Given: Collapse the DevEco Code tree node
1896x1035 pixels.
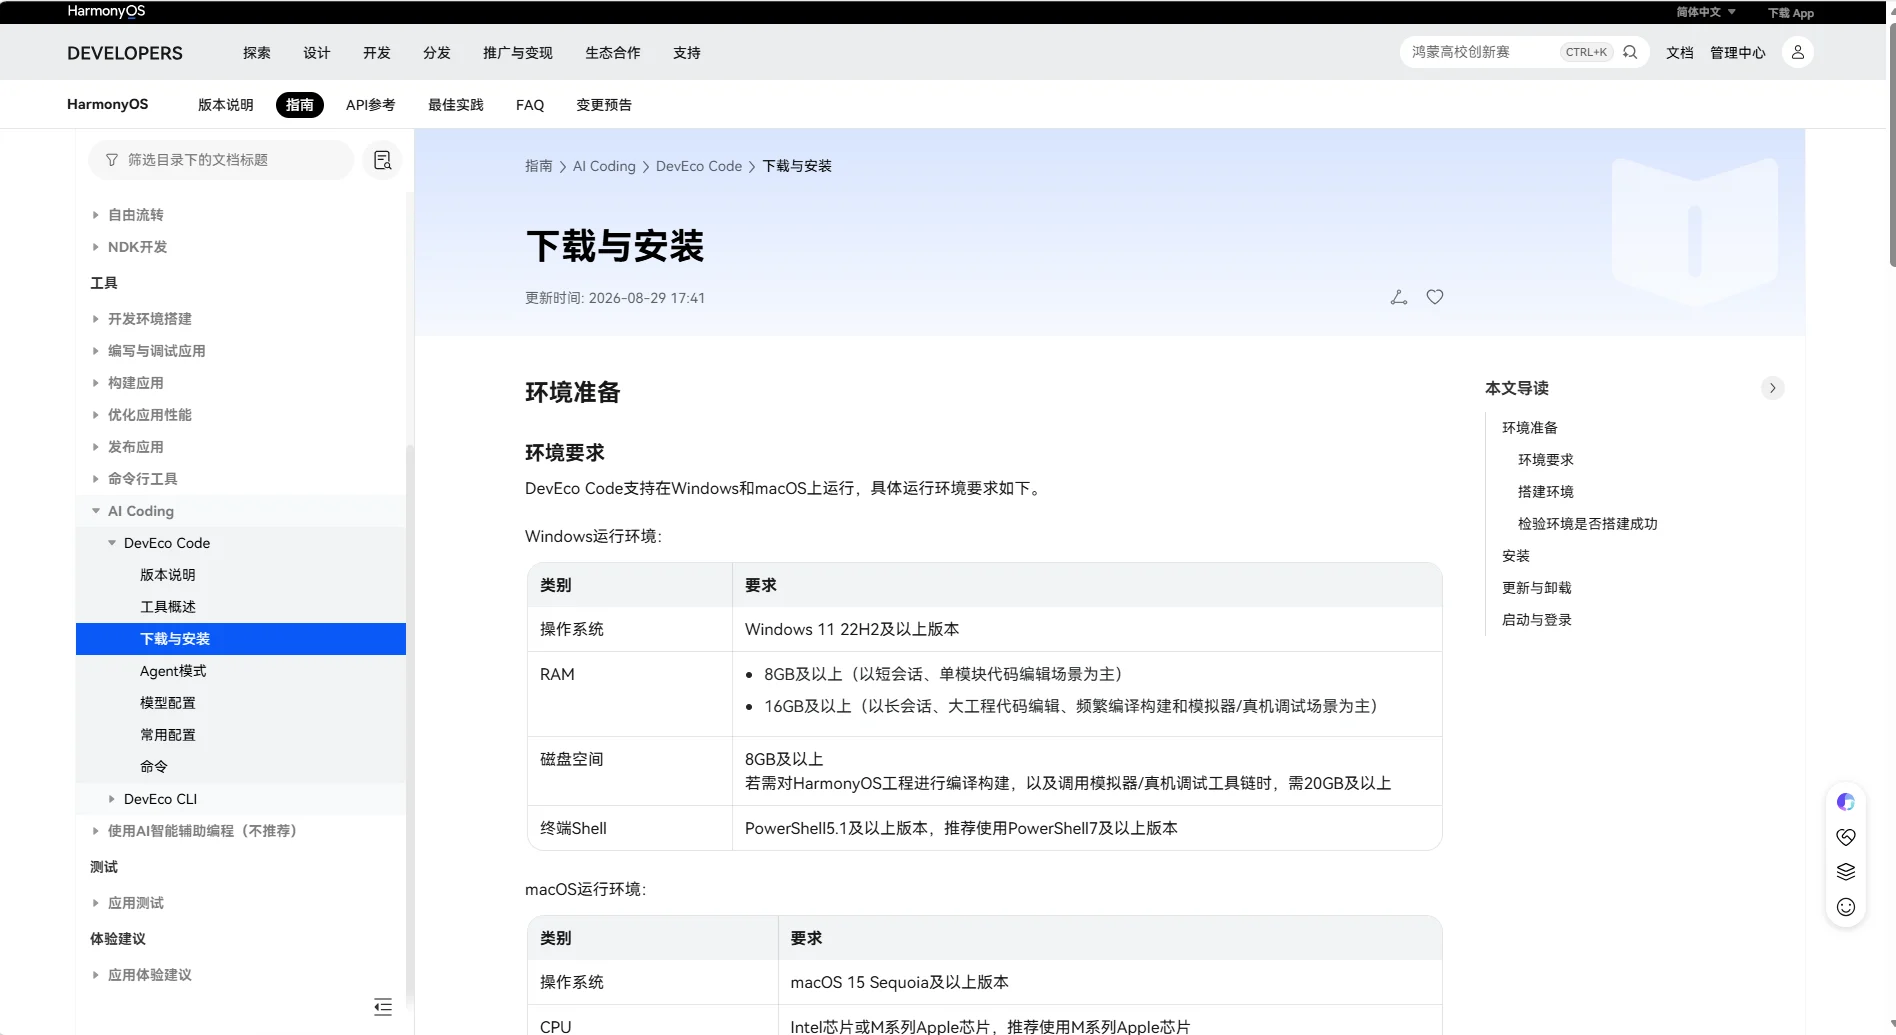Looking at the screenshot, I should click(x=112, y=543).
